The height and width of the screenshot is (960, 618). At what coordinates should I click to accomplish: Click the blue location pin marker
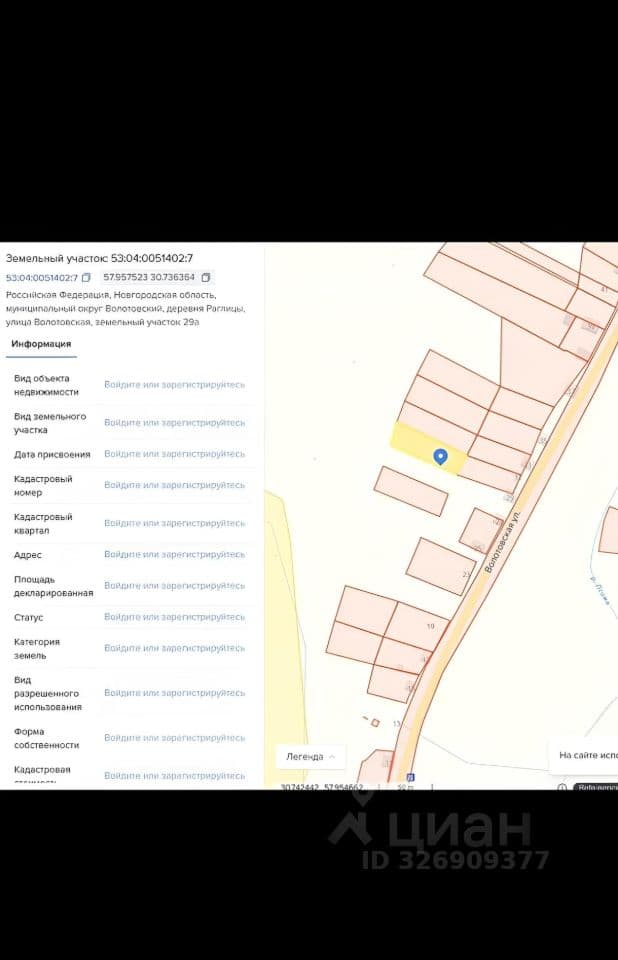pyautogui.click(x=440, y=457)
